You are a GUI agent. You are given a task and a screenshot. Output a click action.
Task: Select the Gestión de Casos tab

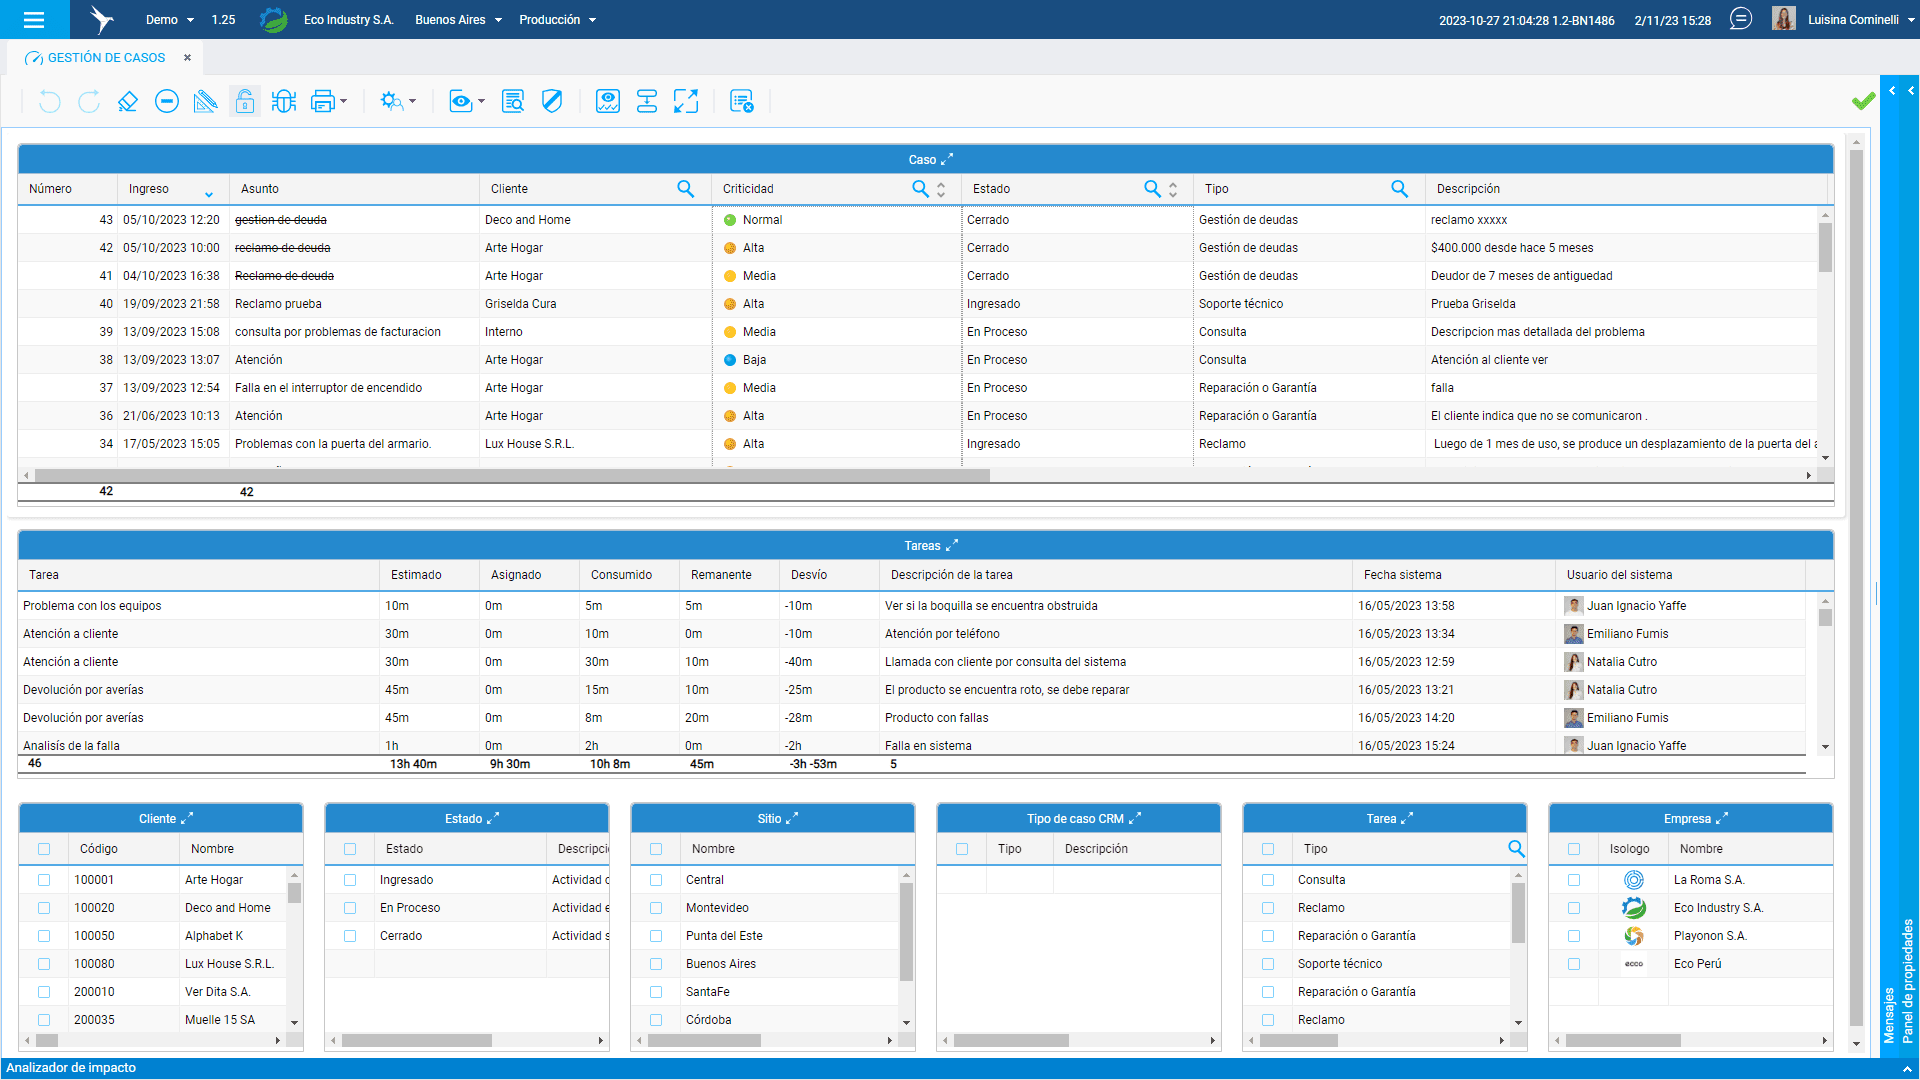106,58
